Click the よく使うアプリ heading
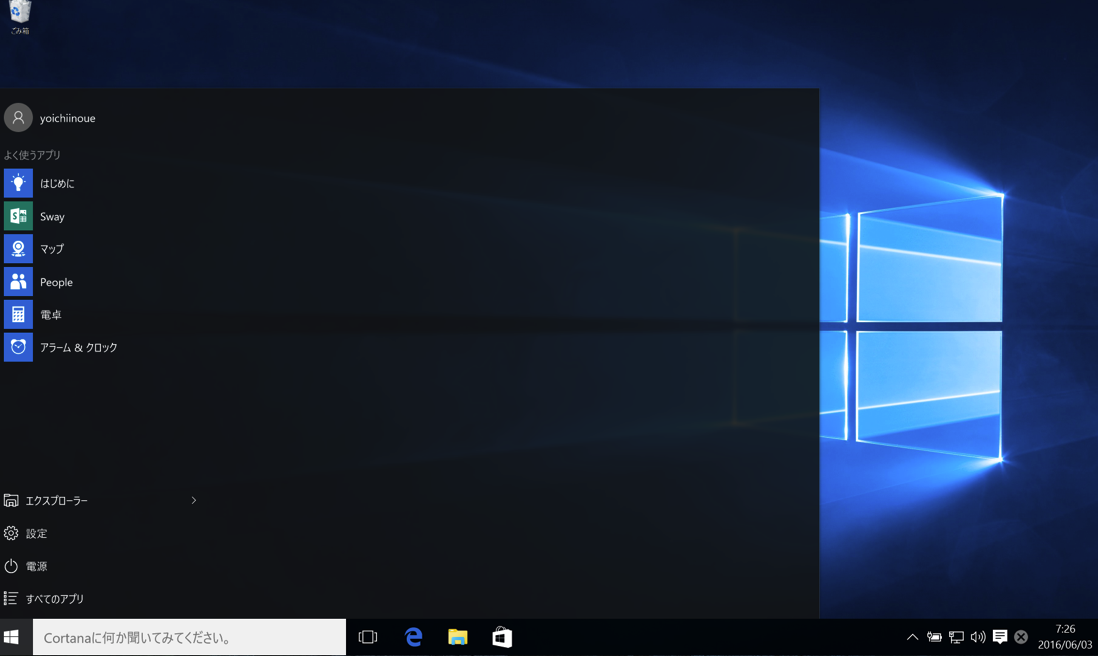The width and height of the screenshot is (1098, 656). point(32,155)
